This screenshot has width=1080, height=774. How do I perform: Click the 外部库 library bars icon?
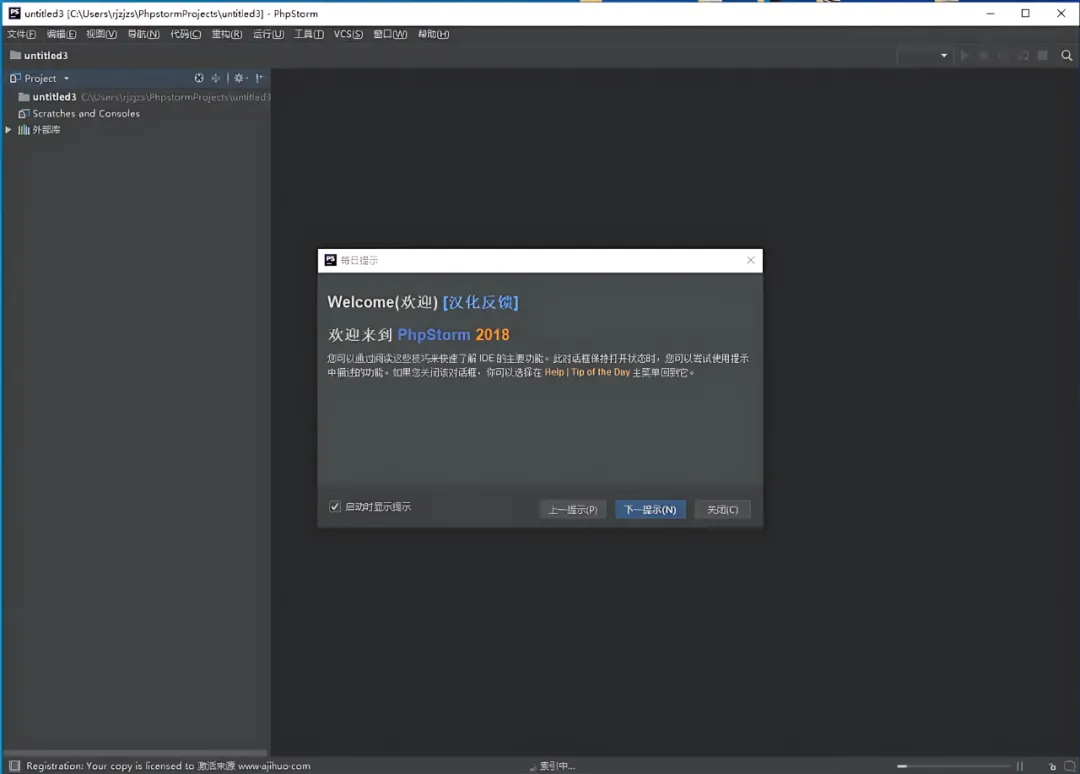coord(23,129)
